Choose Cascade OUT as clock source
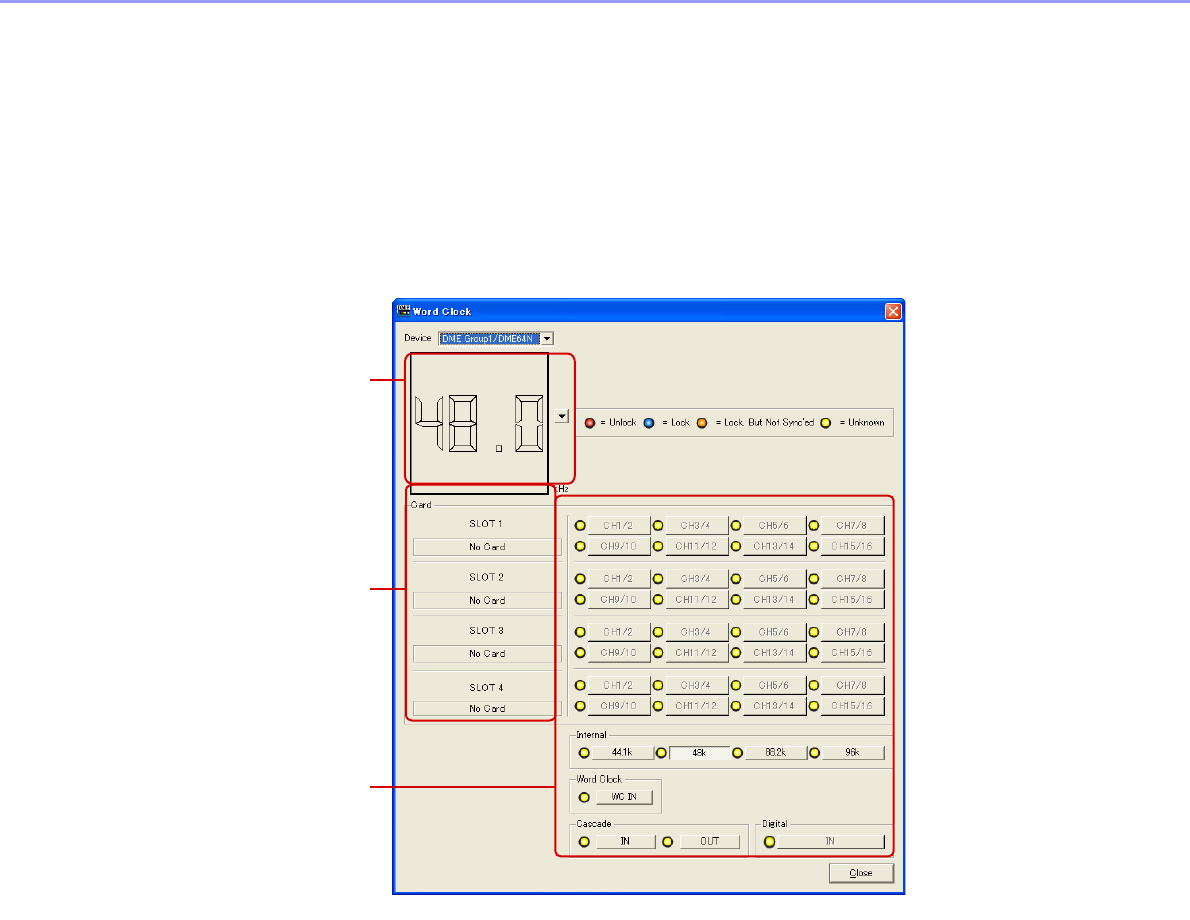This screenshot has width=1190, height=920. click(x=710, y=841)
